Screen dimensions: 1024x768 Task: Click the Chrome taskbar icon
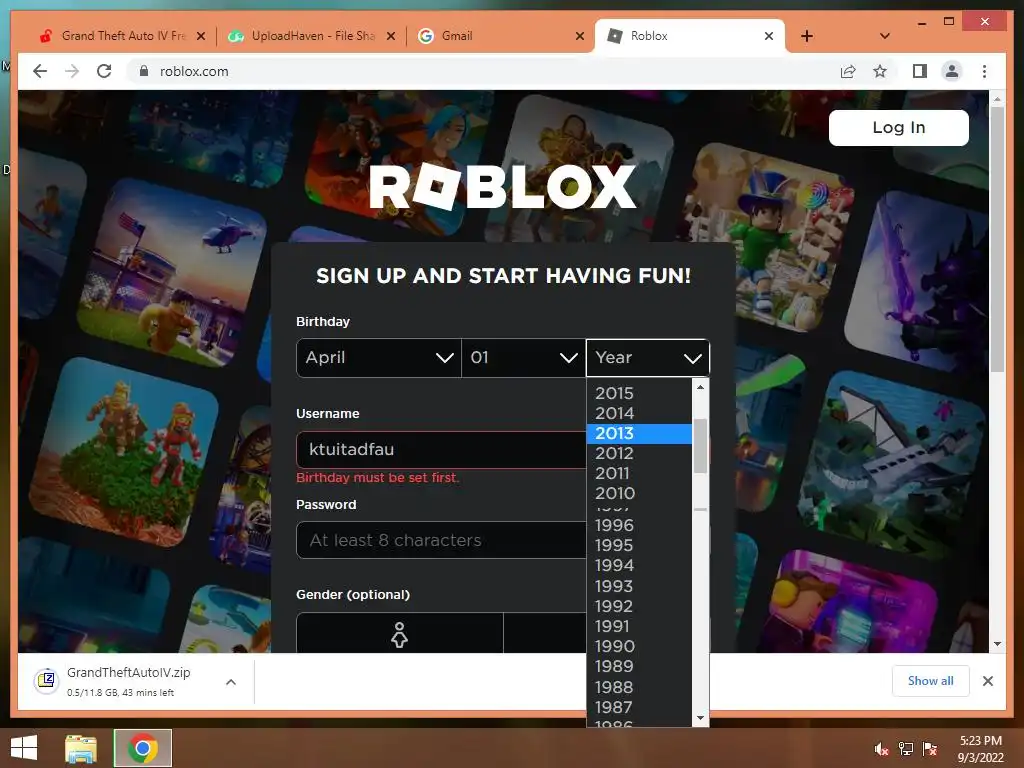coord(143,748)
